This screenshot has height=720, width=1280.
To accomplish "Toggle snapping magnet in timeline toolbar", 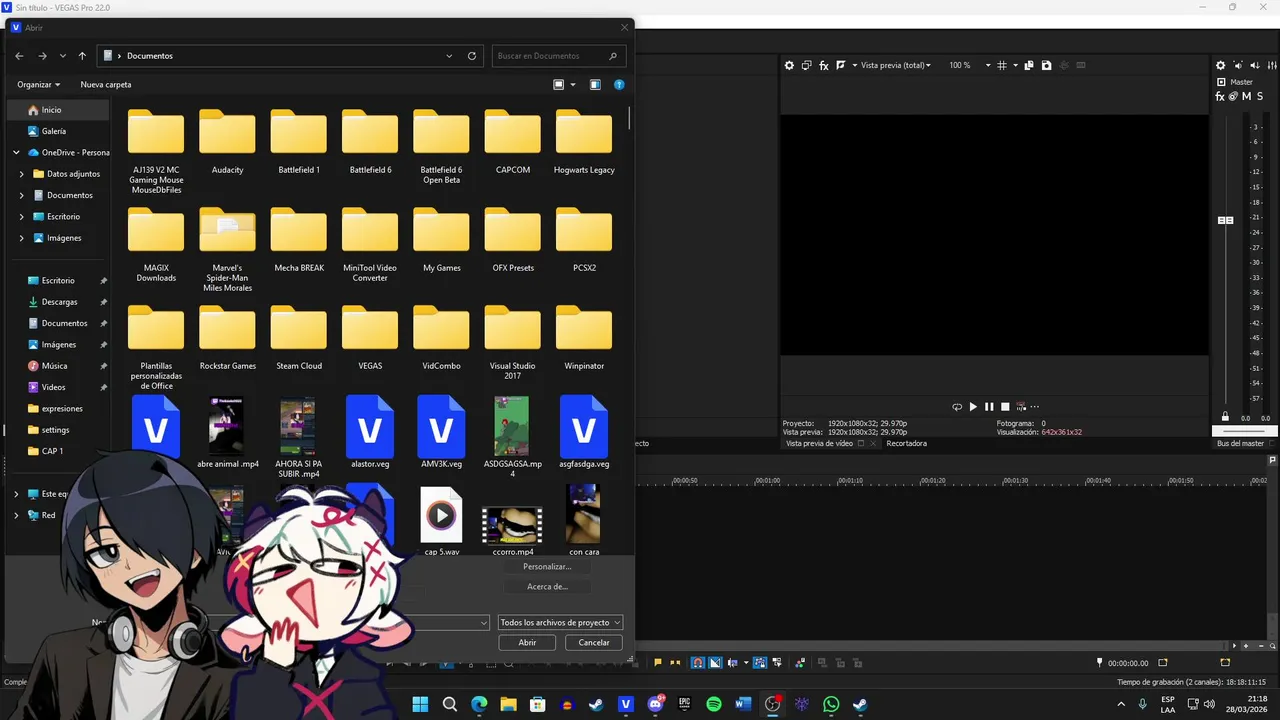I will [698, 662].
